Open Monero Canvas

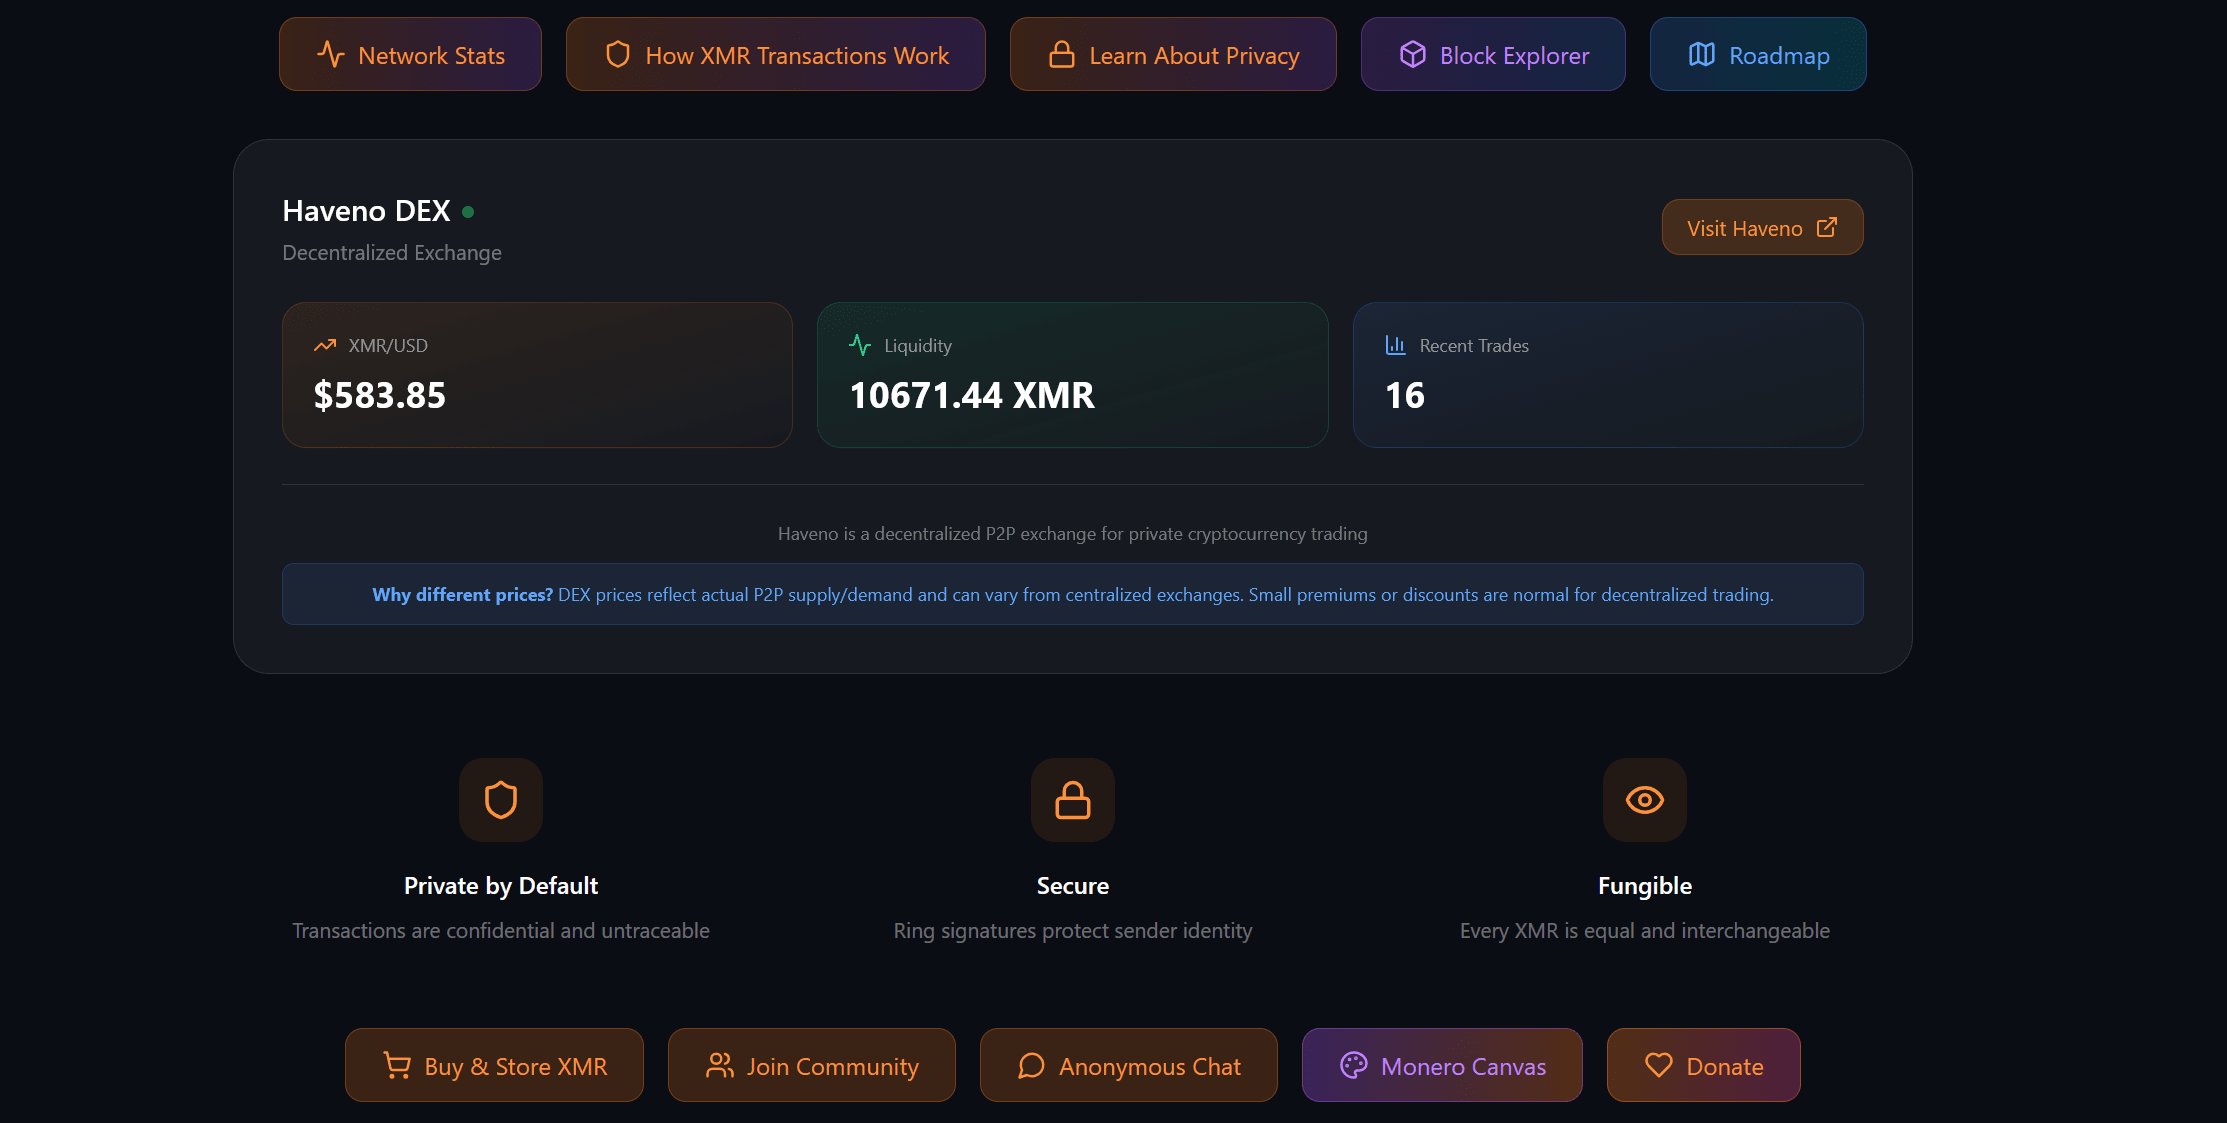[1442, 1066]
